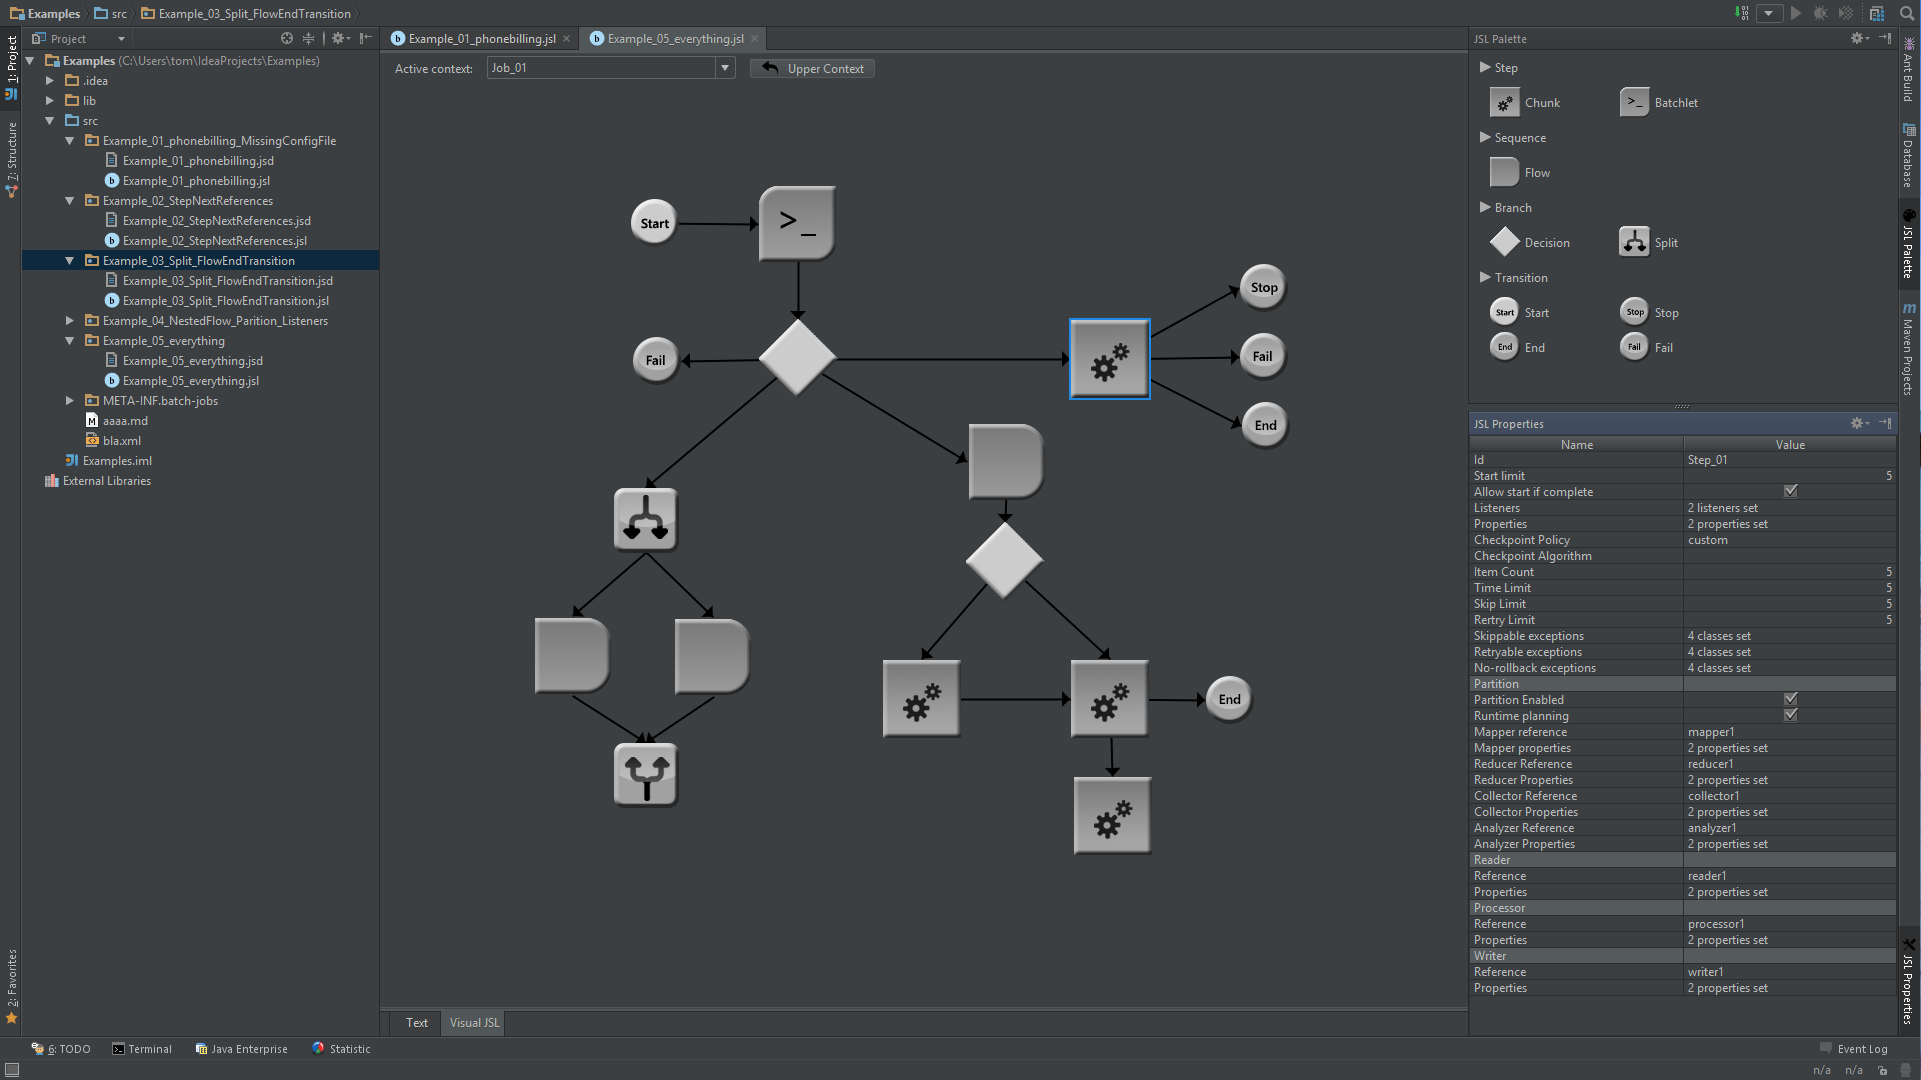Click the Upper Context button
The image size is (1921, 1080).
[x=812, y=69]
